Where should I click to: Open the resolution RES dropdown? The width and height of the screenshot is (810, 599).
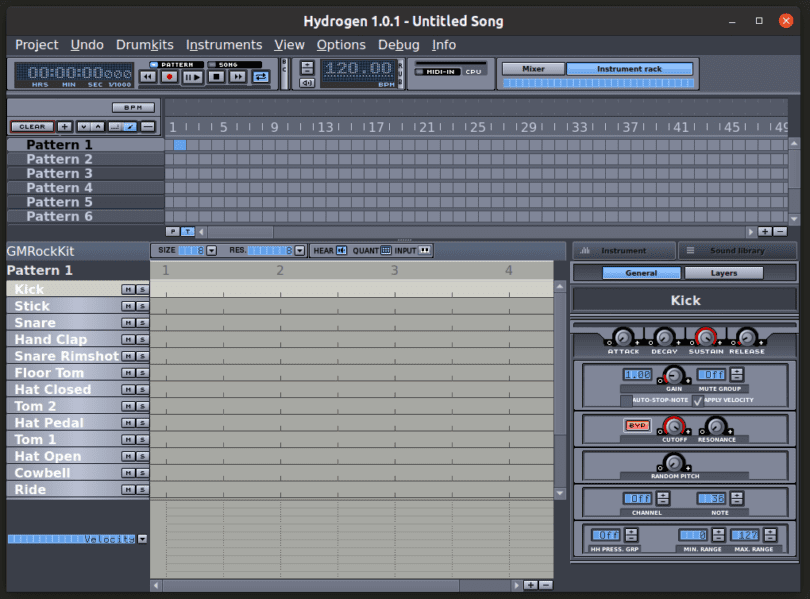click(297, 249)
